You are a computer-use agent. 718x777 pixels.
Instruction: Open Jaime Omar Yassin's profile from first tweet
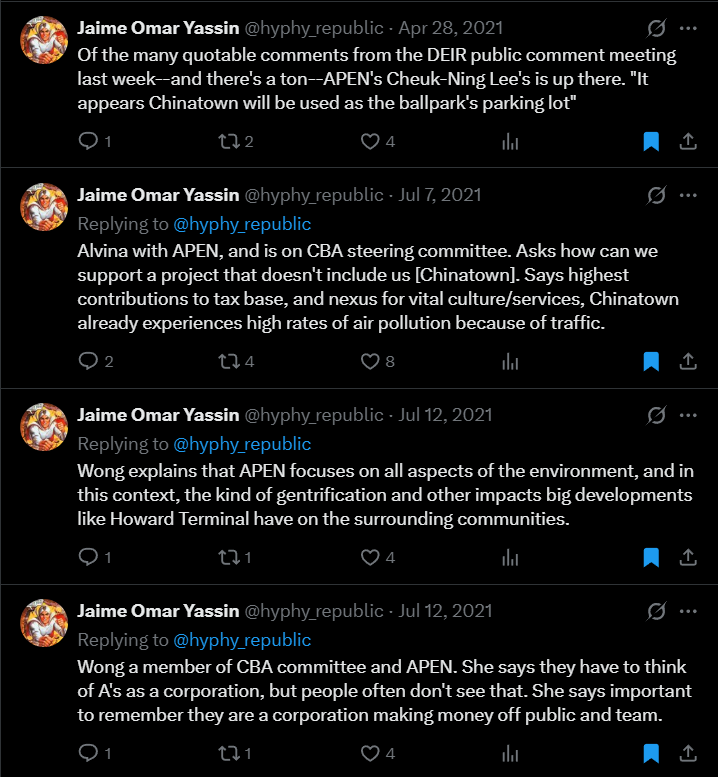(158, 27)
